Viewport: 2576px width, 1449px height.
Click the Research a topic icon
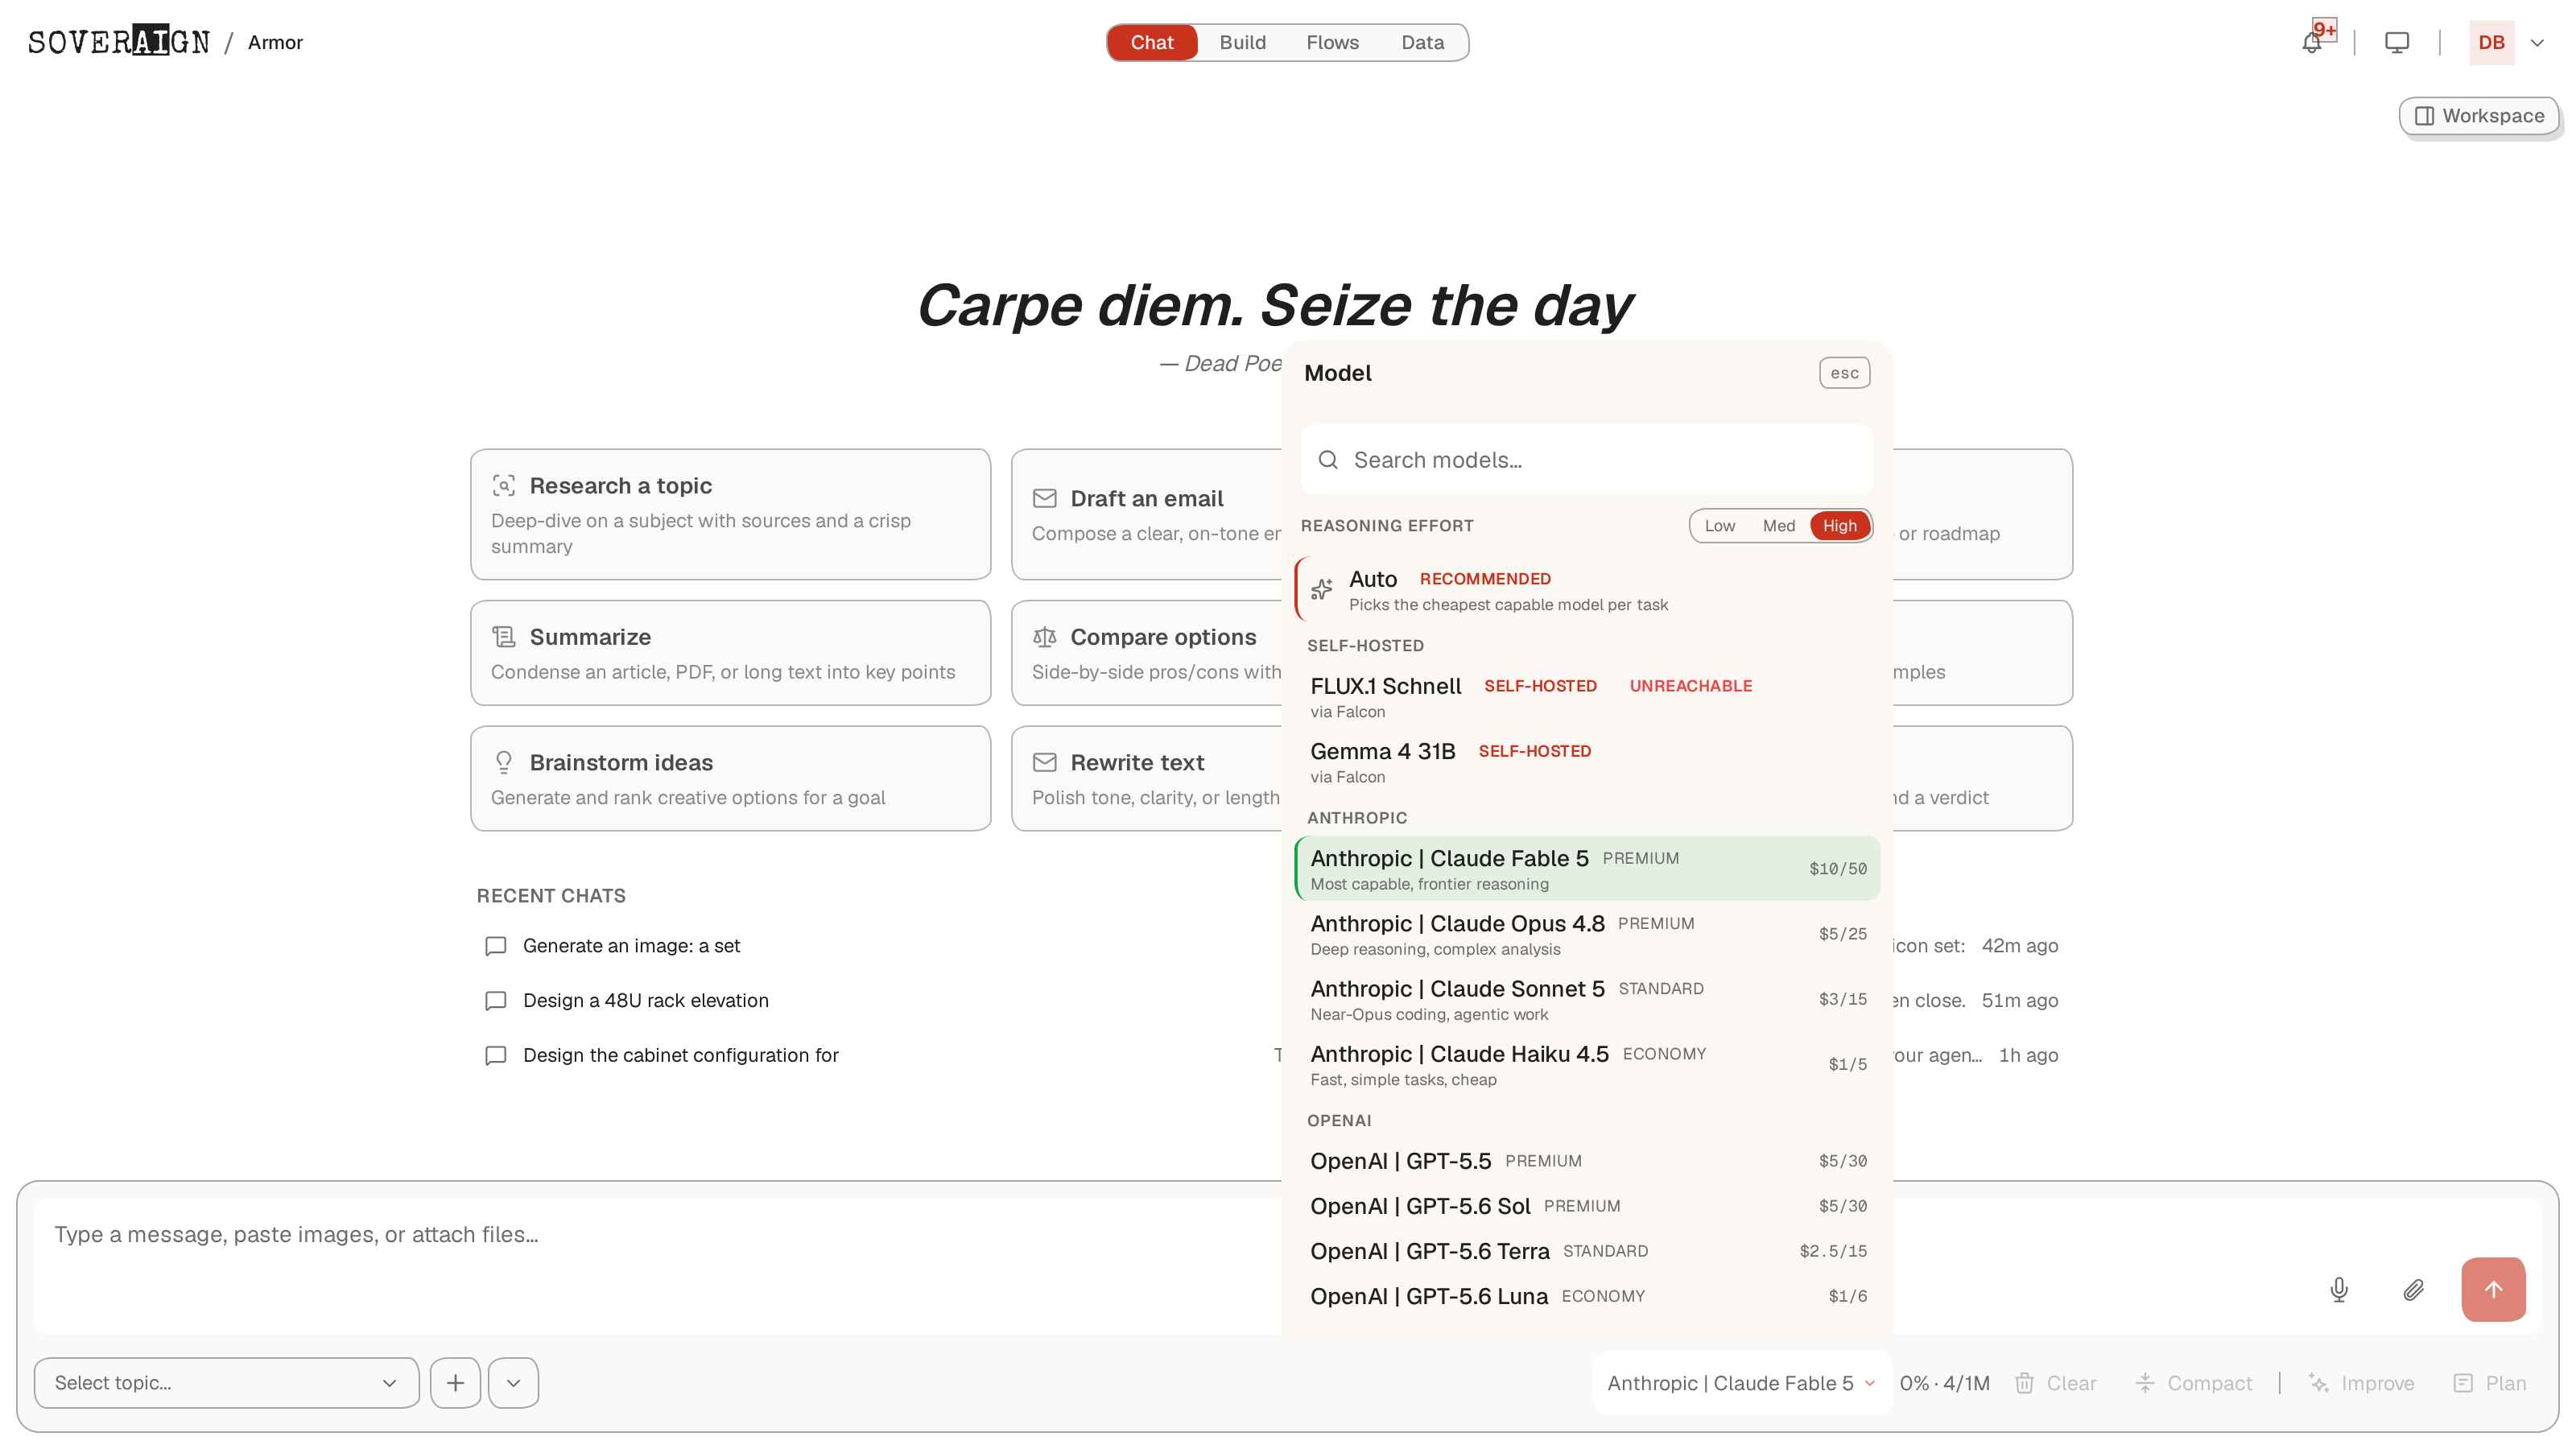[504, 486]
